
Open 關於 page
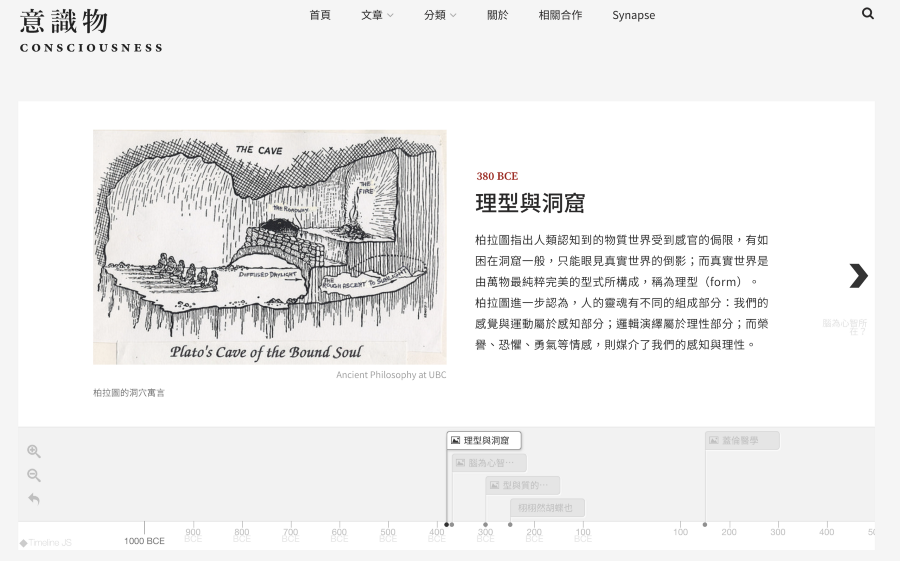pyautogui.click(x=498, y=15)
